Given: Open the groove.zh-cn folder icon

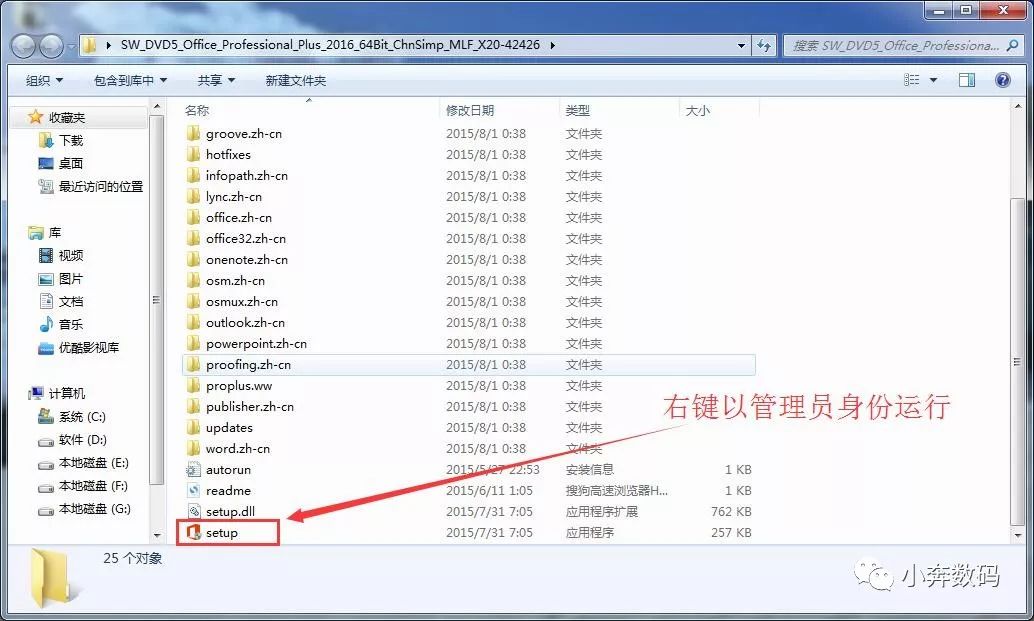Looking at the screenshot, I should pyautogui.click(x=193, y=134).
